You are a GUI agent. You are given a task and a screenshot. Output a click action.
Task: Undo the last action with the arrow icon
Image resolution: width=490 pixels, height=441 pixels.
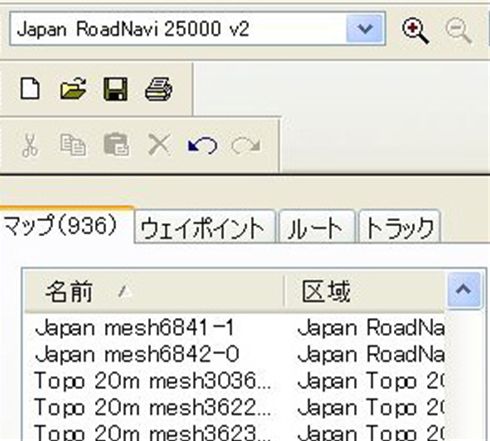203,145
